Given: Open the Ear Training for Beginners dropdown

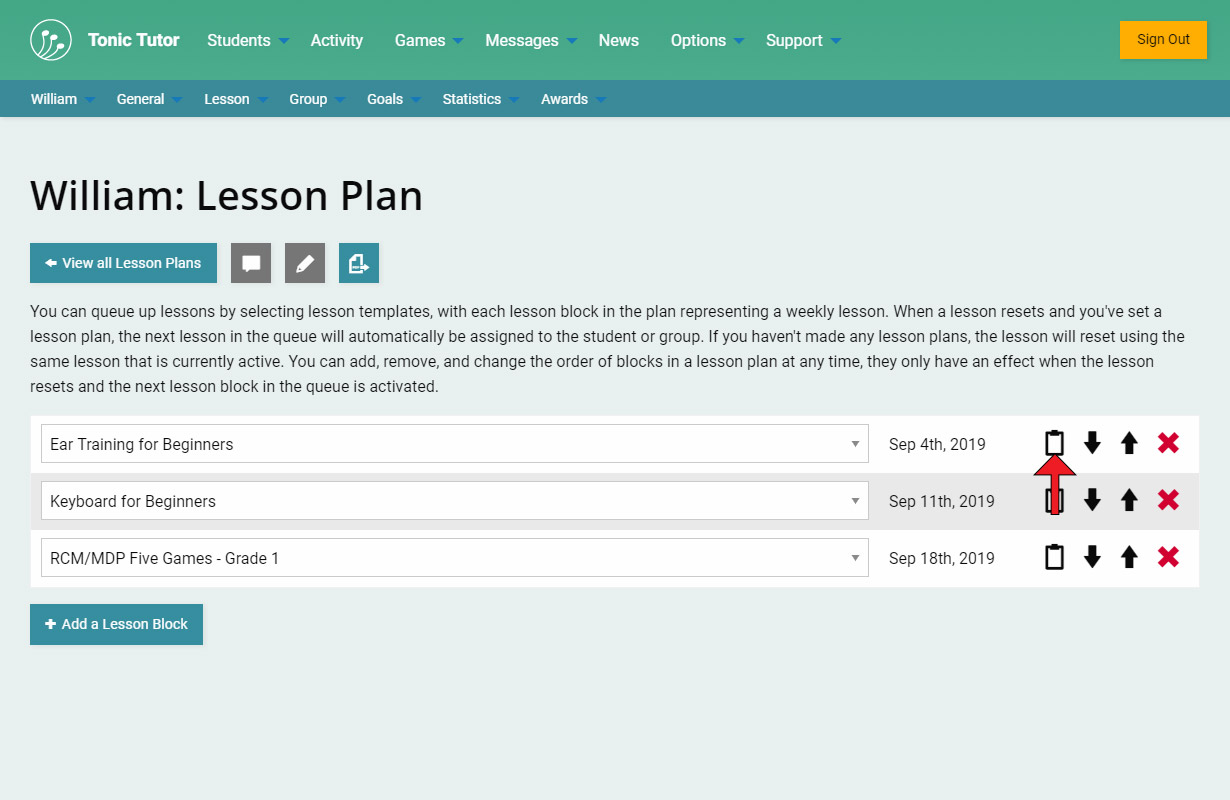Looking at the screenshot, I should 454,444.
